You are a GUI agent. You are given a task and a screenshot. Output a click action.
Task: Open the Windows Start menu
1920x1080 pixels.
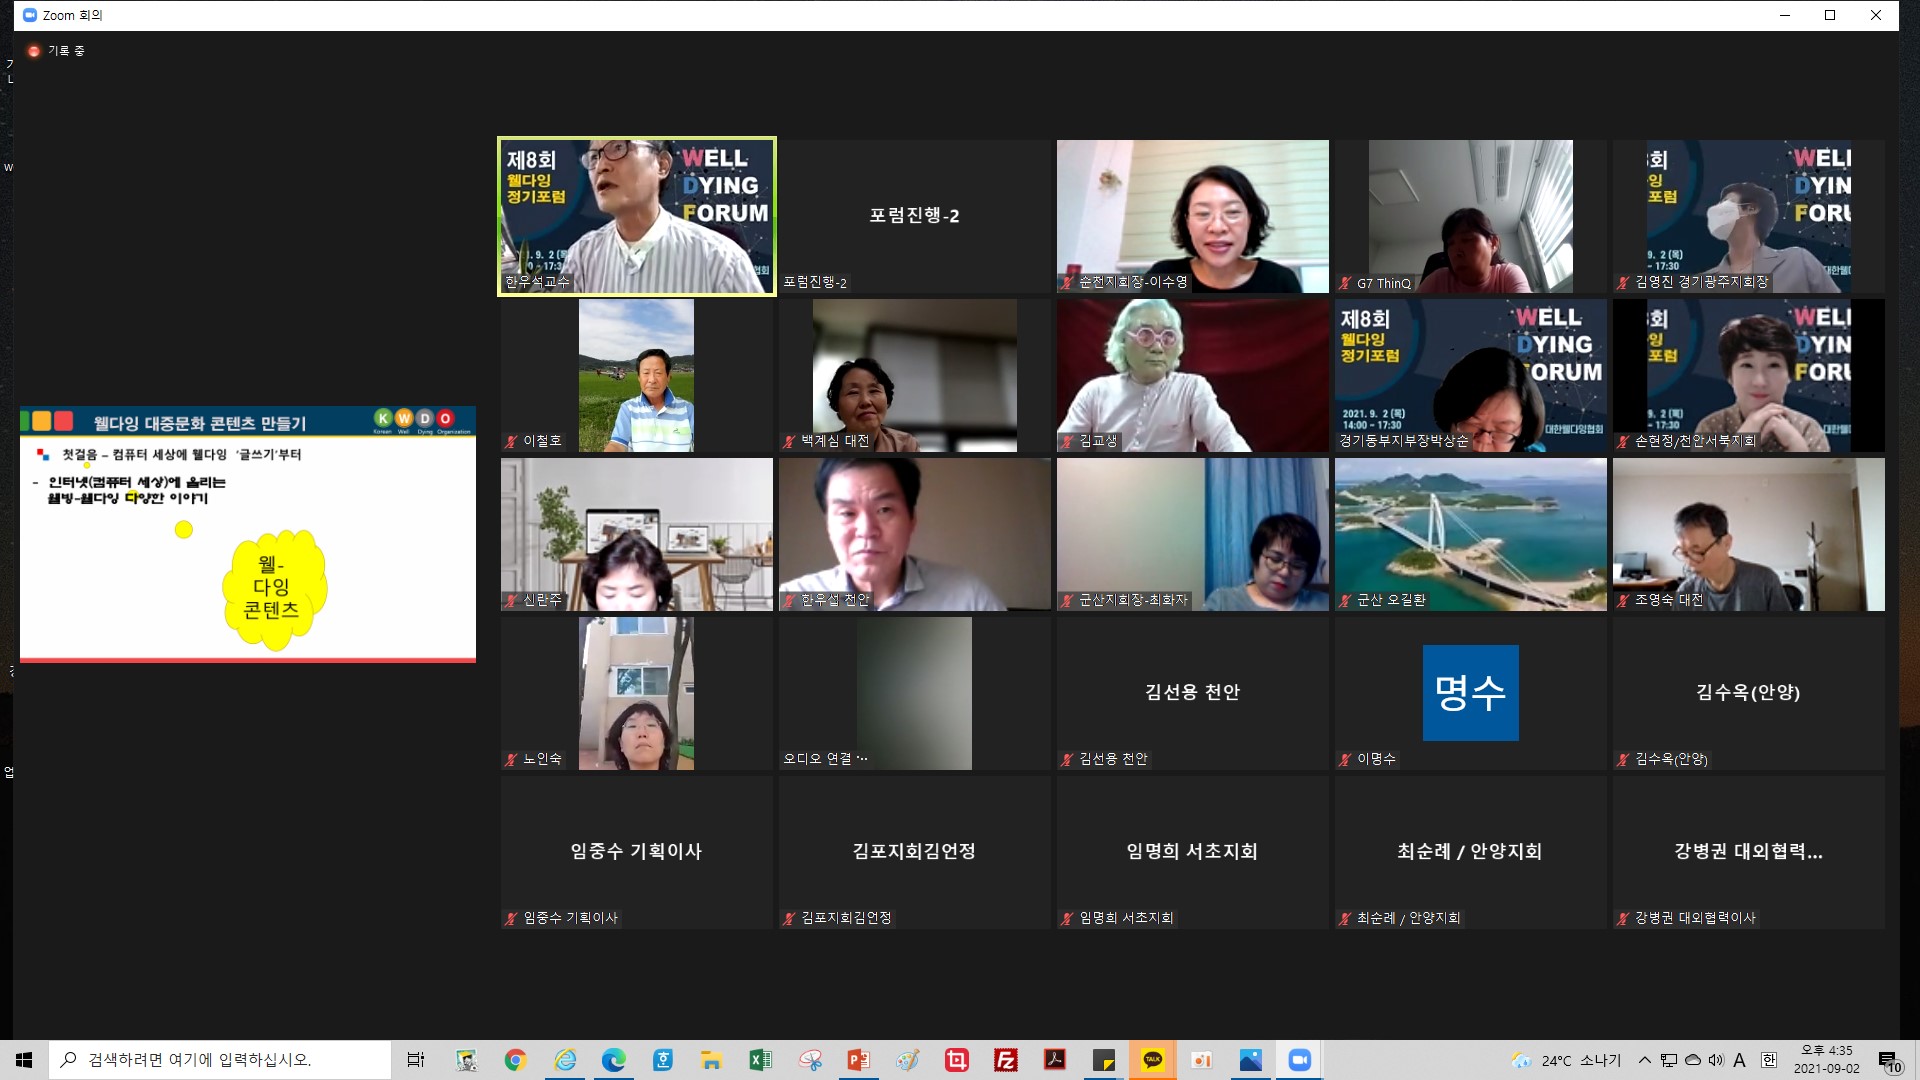[24, 1060]
